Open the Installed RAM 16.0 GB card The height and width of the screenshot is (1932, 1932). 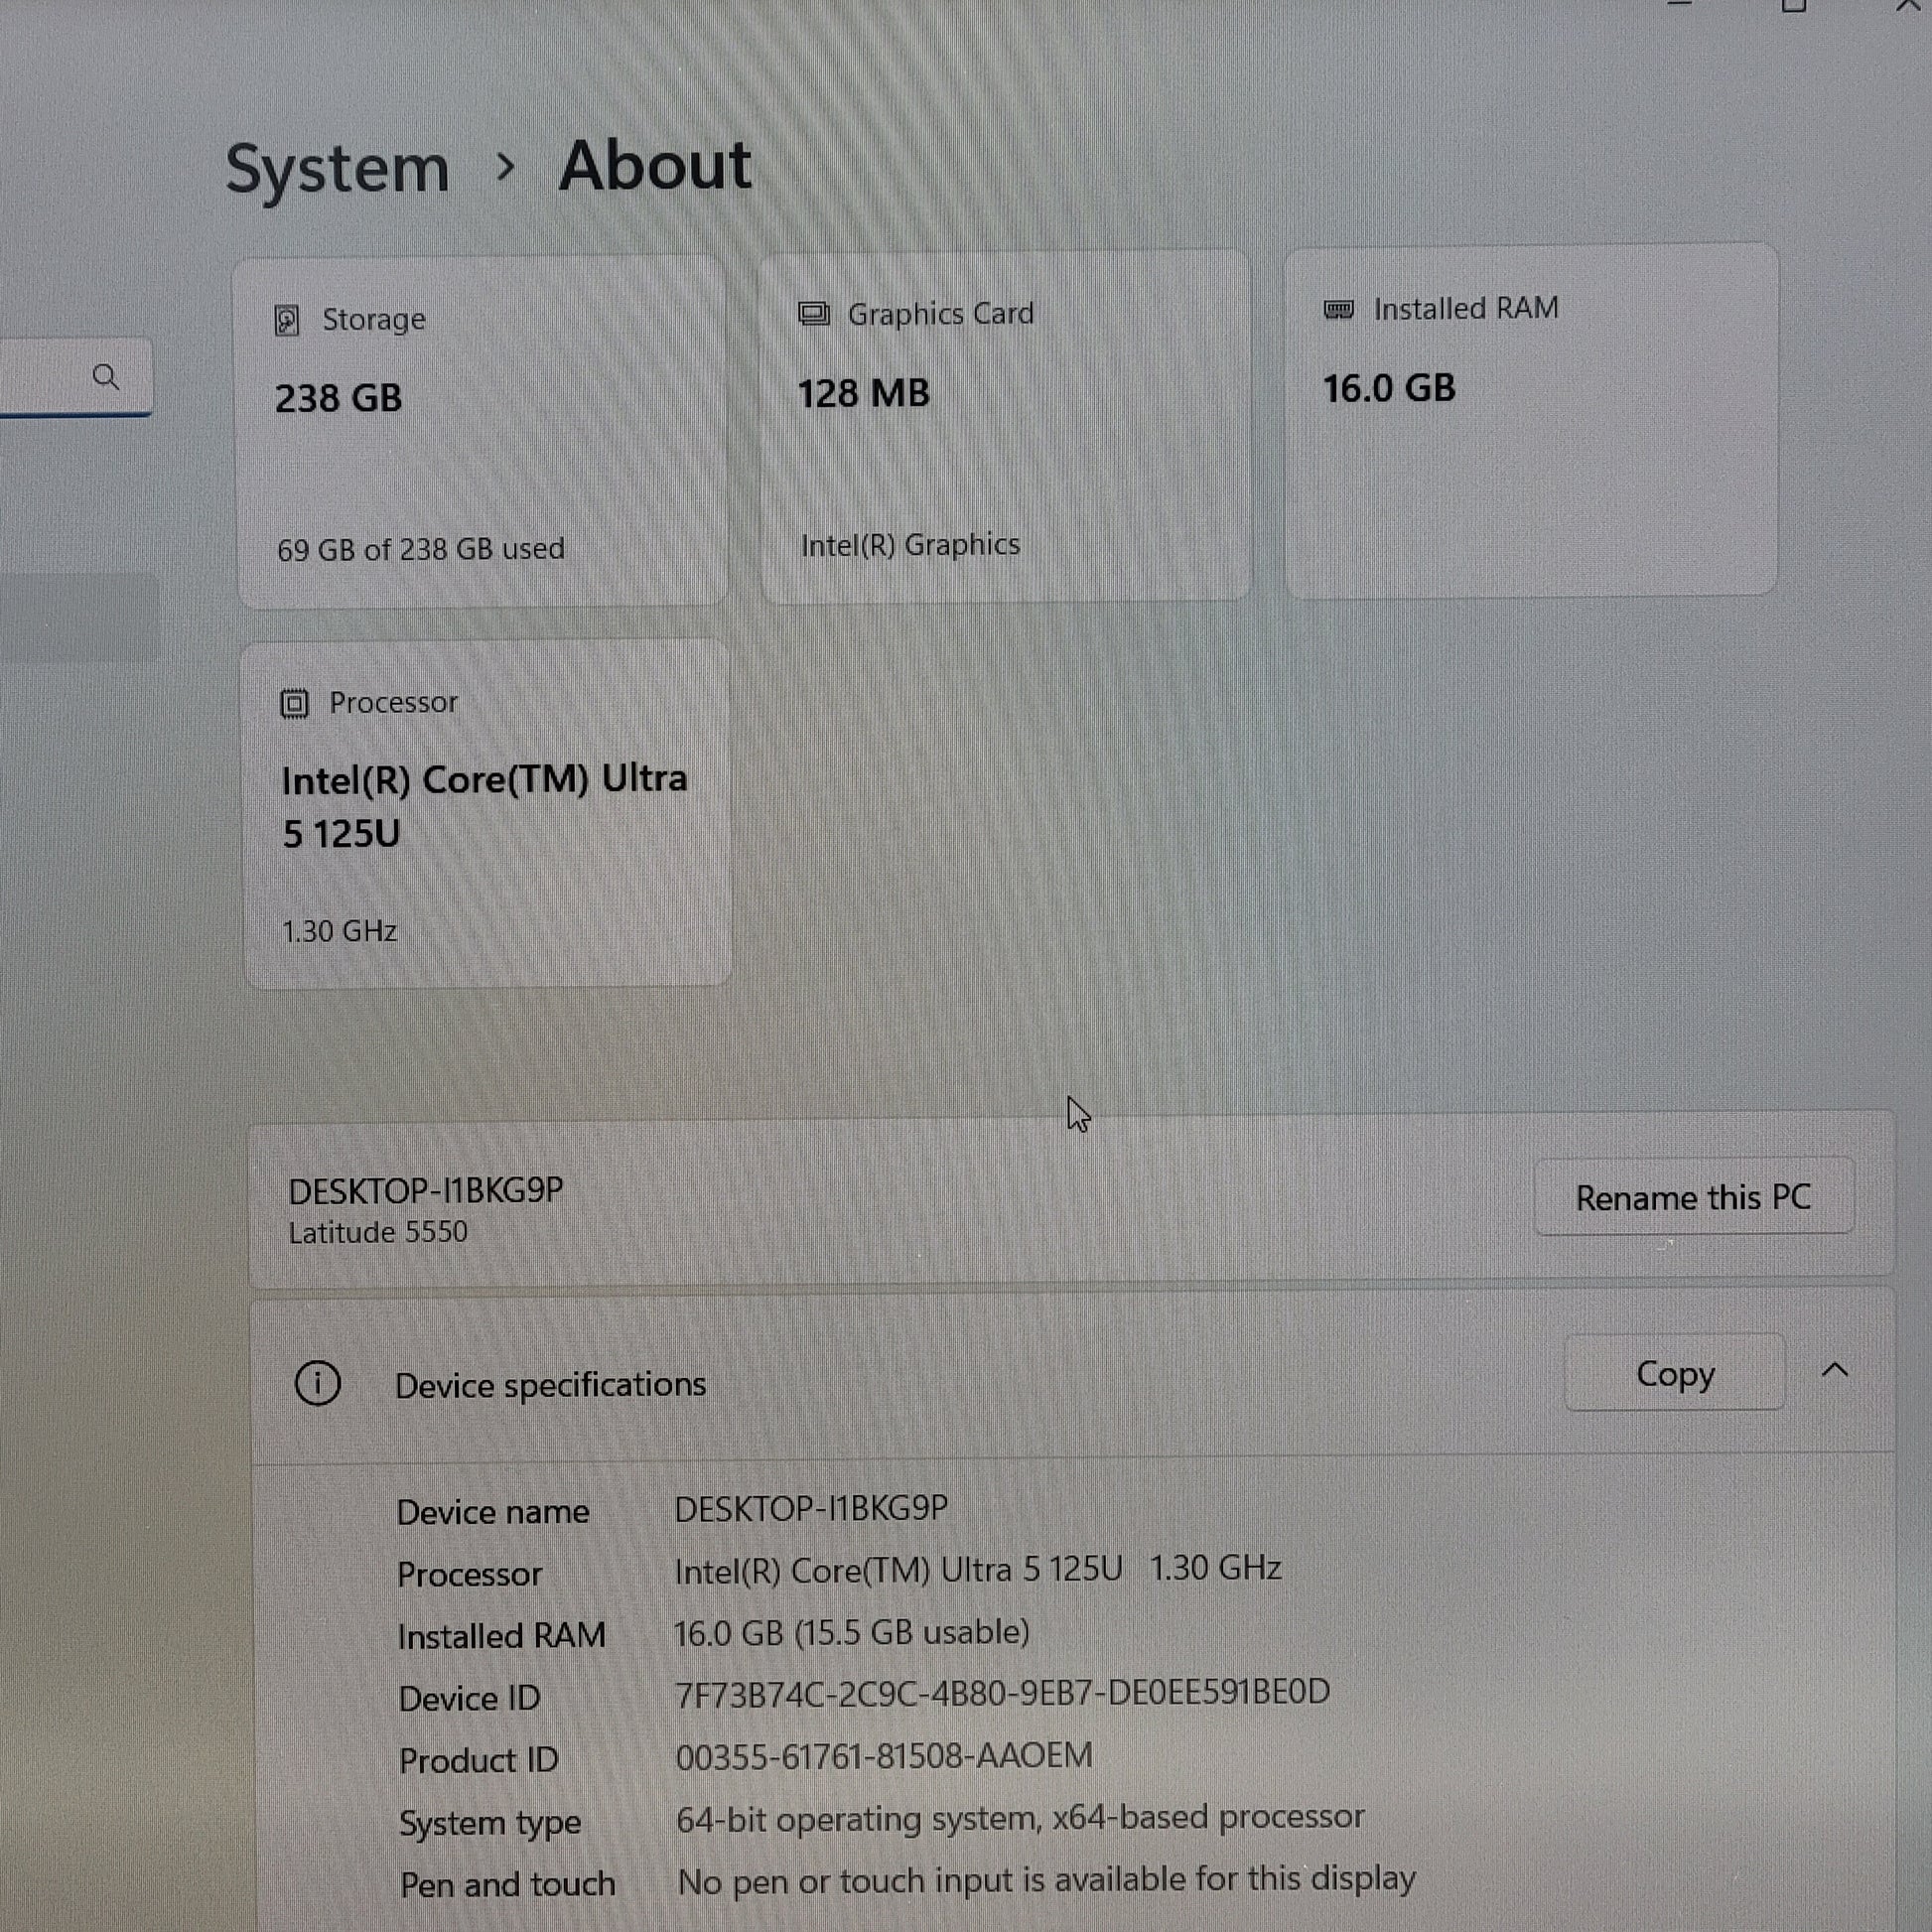click(1530, 421)
